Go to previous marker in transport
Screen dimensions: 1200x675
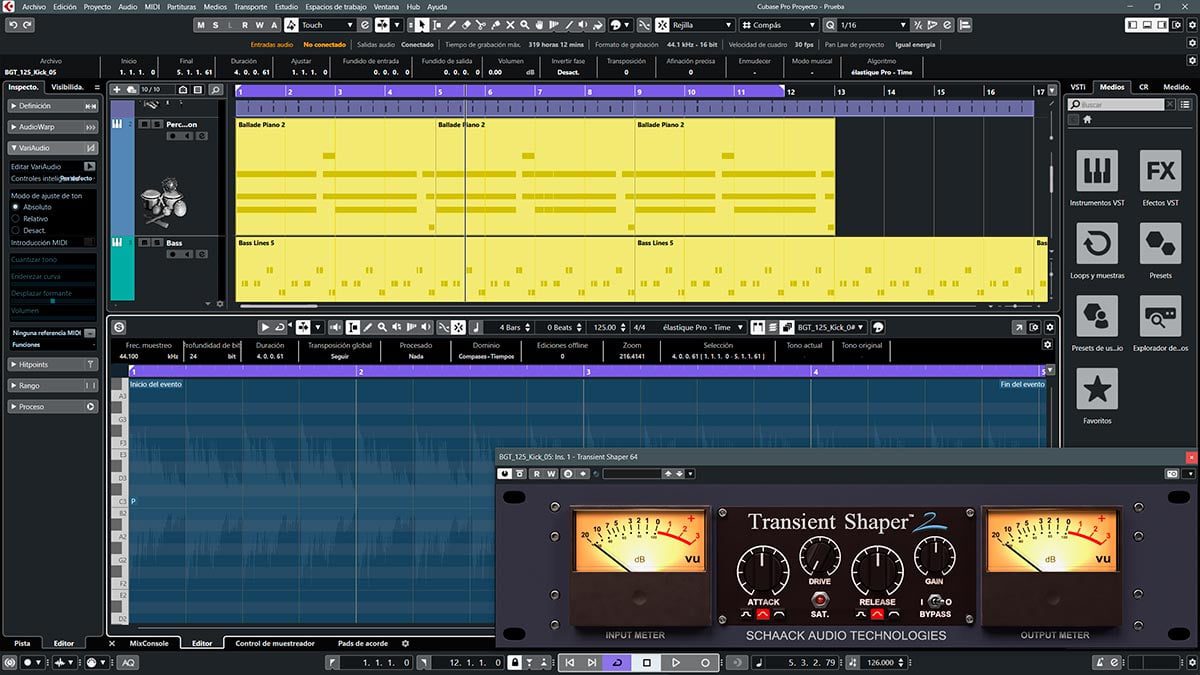569,662
